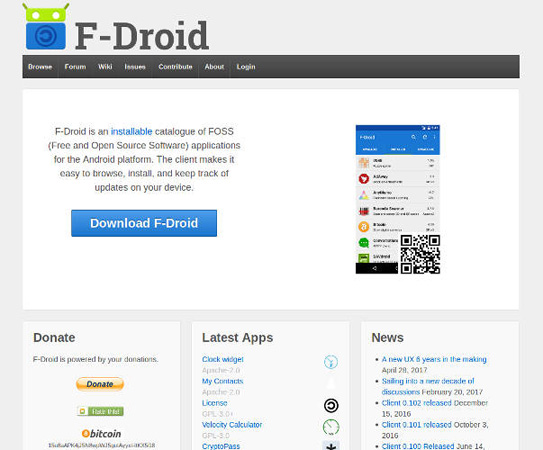This screenshot has width=543, height=450.
Task: Click the bitcoin logo
Action: point(101,433)
